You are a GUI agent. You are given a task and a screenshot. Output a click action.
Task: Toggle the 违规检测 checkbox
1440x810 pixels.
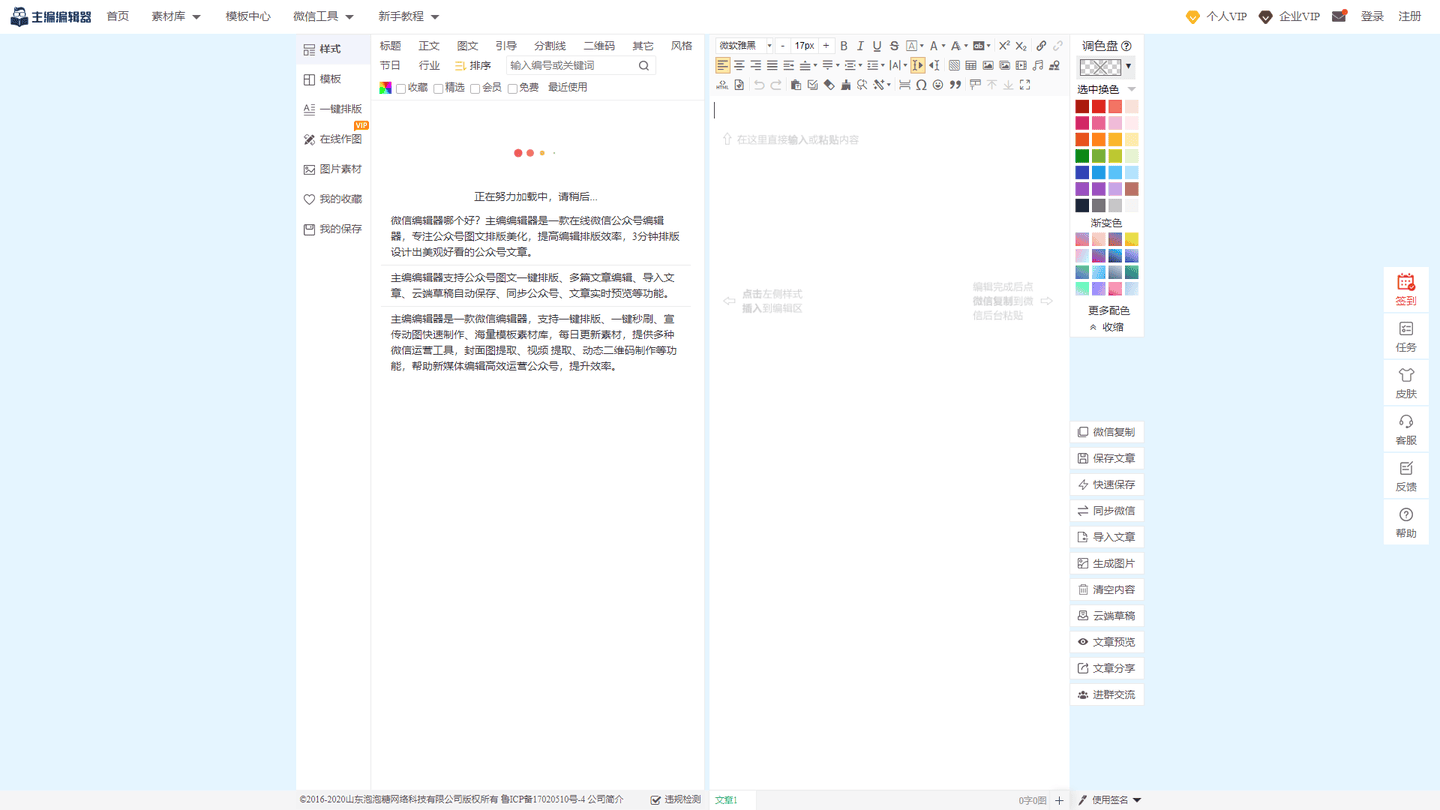coord(656,800)
